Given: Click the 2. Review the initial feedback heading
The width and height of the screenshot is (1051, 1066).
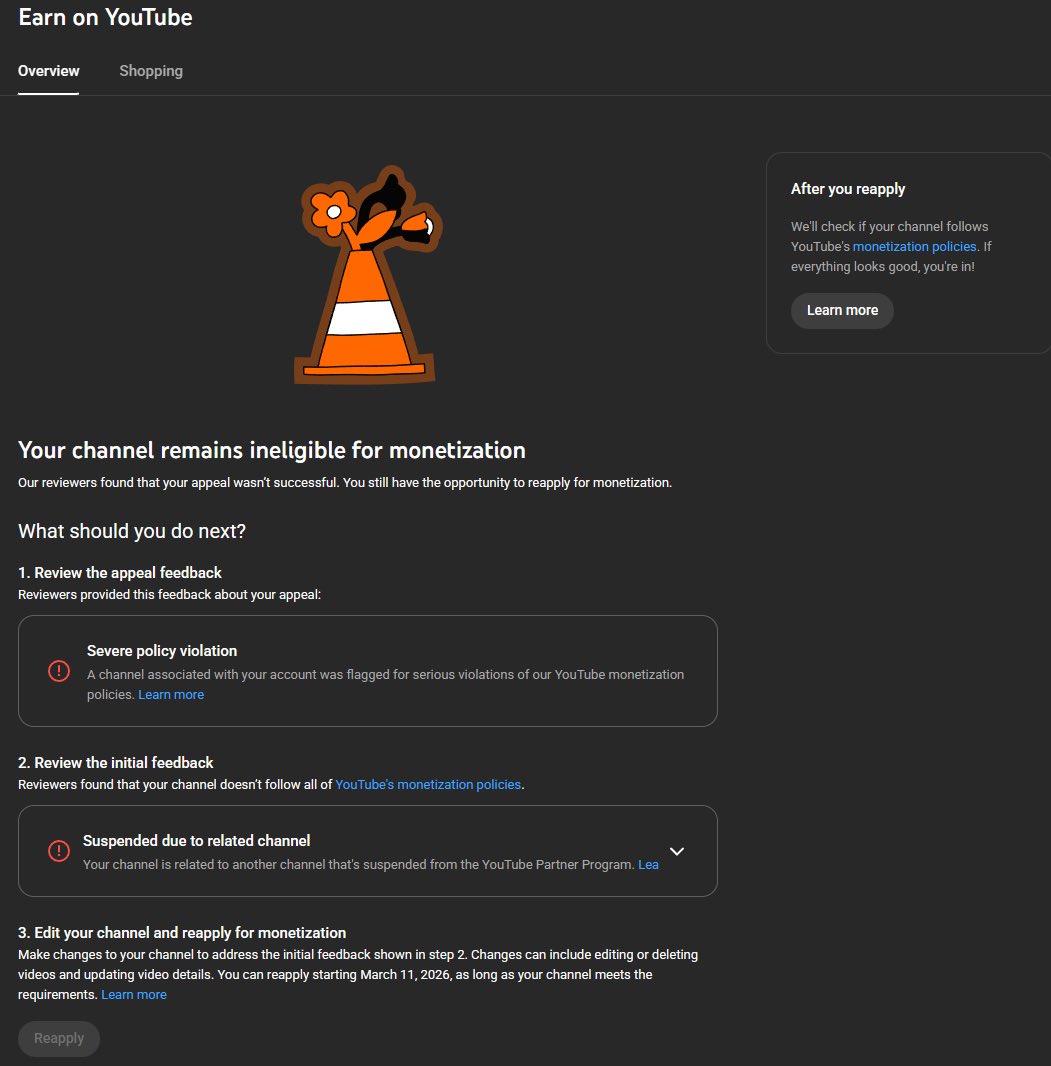Looking at the screenshot, I should (116, 763).
